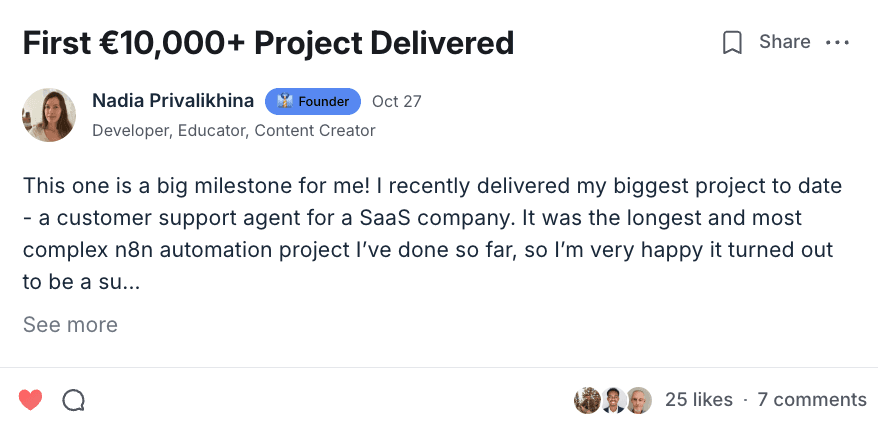Expand the post with See more

coord(70,325)
